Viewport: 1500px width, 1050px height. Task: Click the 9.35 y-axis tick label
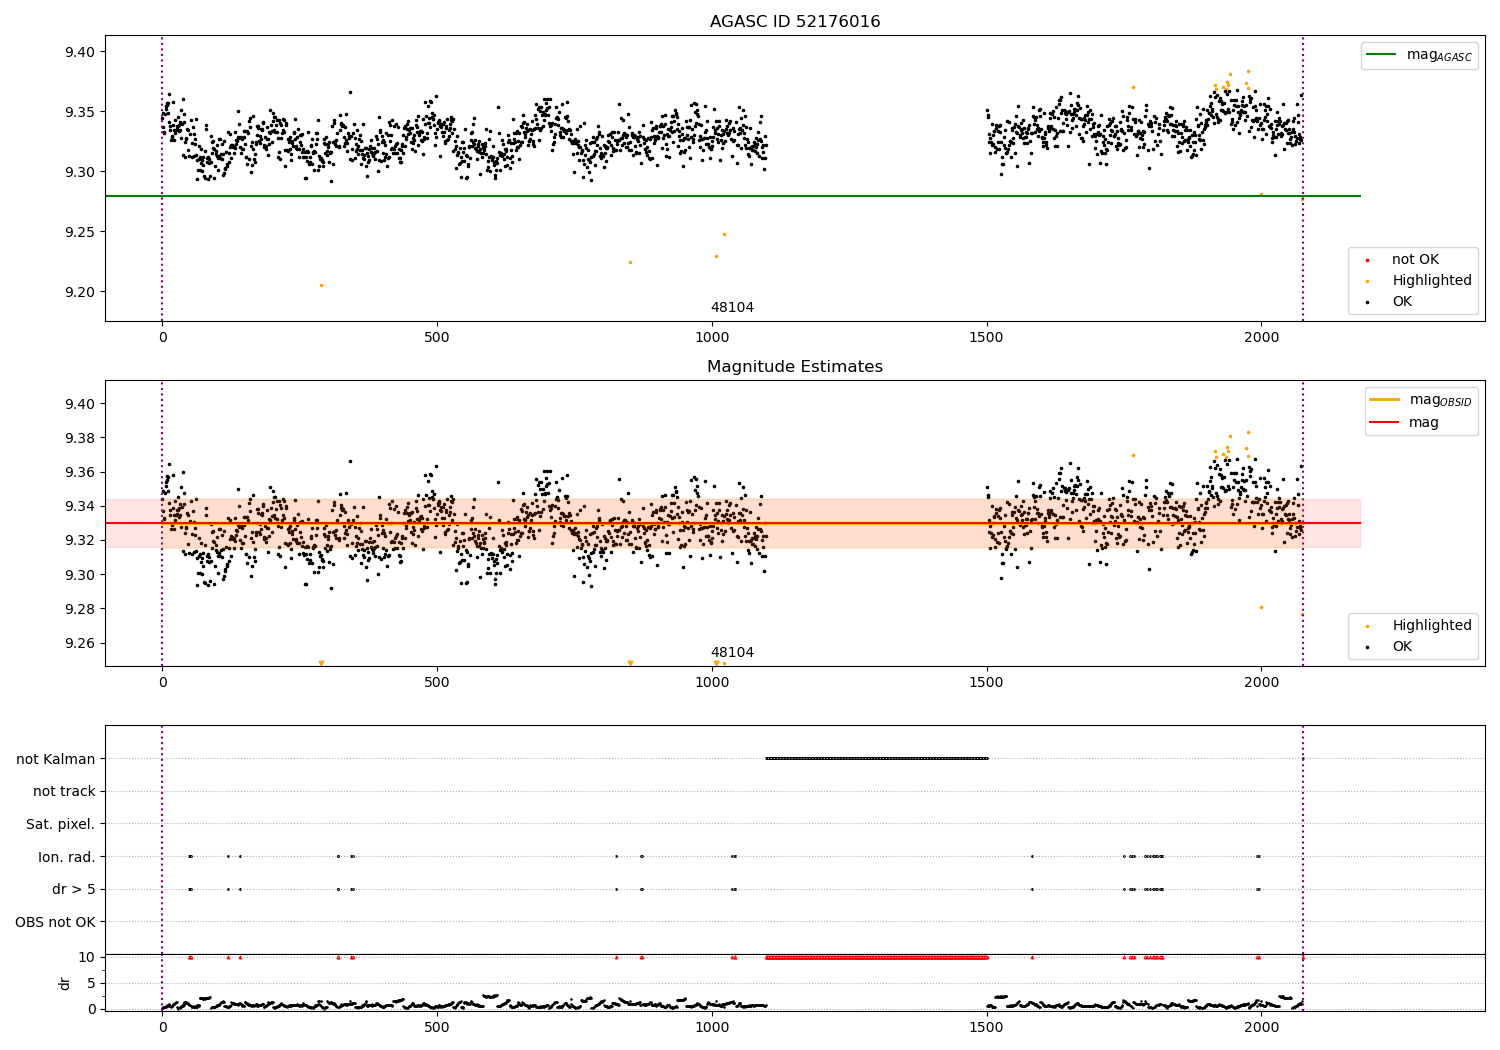click(79, 112)
